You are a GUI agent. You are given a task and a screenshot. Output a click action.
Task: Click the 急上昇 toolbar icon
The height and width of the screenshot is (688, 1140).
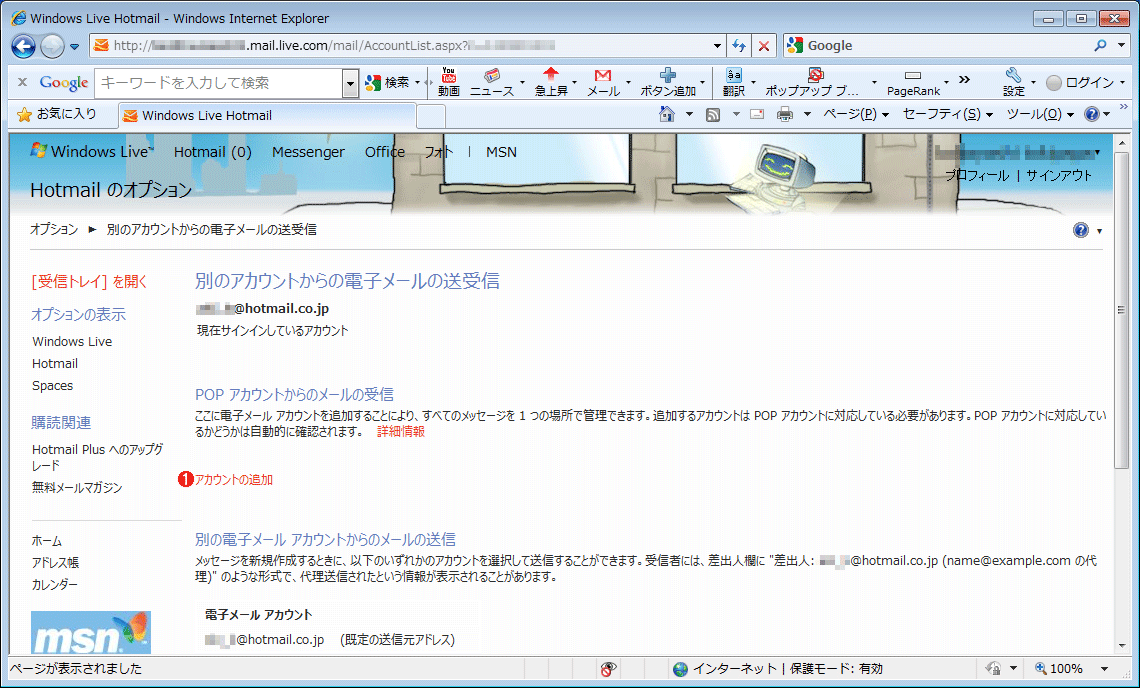click(x=551, y=82)
